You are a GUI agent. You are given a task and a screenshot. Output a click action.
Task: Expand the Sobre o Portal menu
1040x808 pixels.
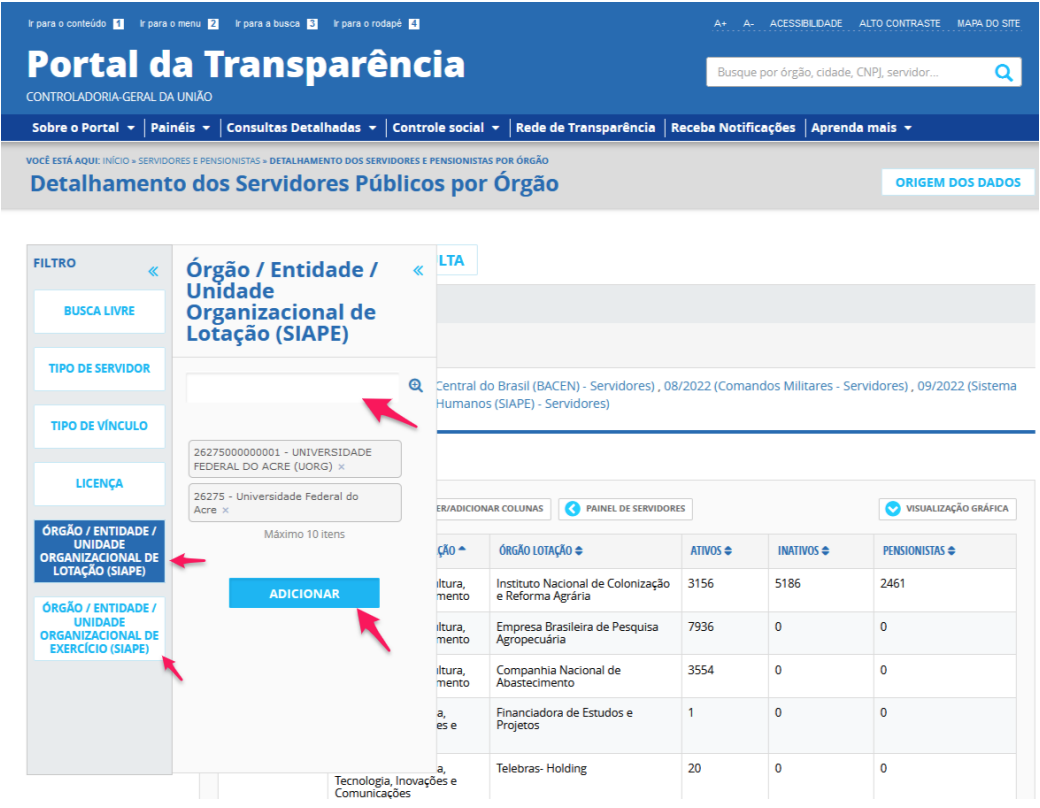coord(82,128)
